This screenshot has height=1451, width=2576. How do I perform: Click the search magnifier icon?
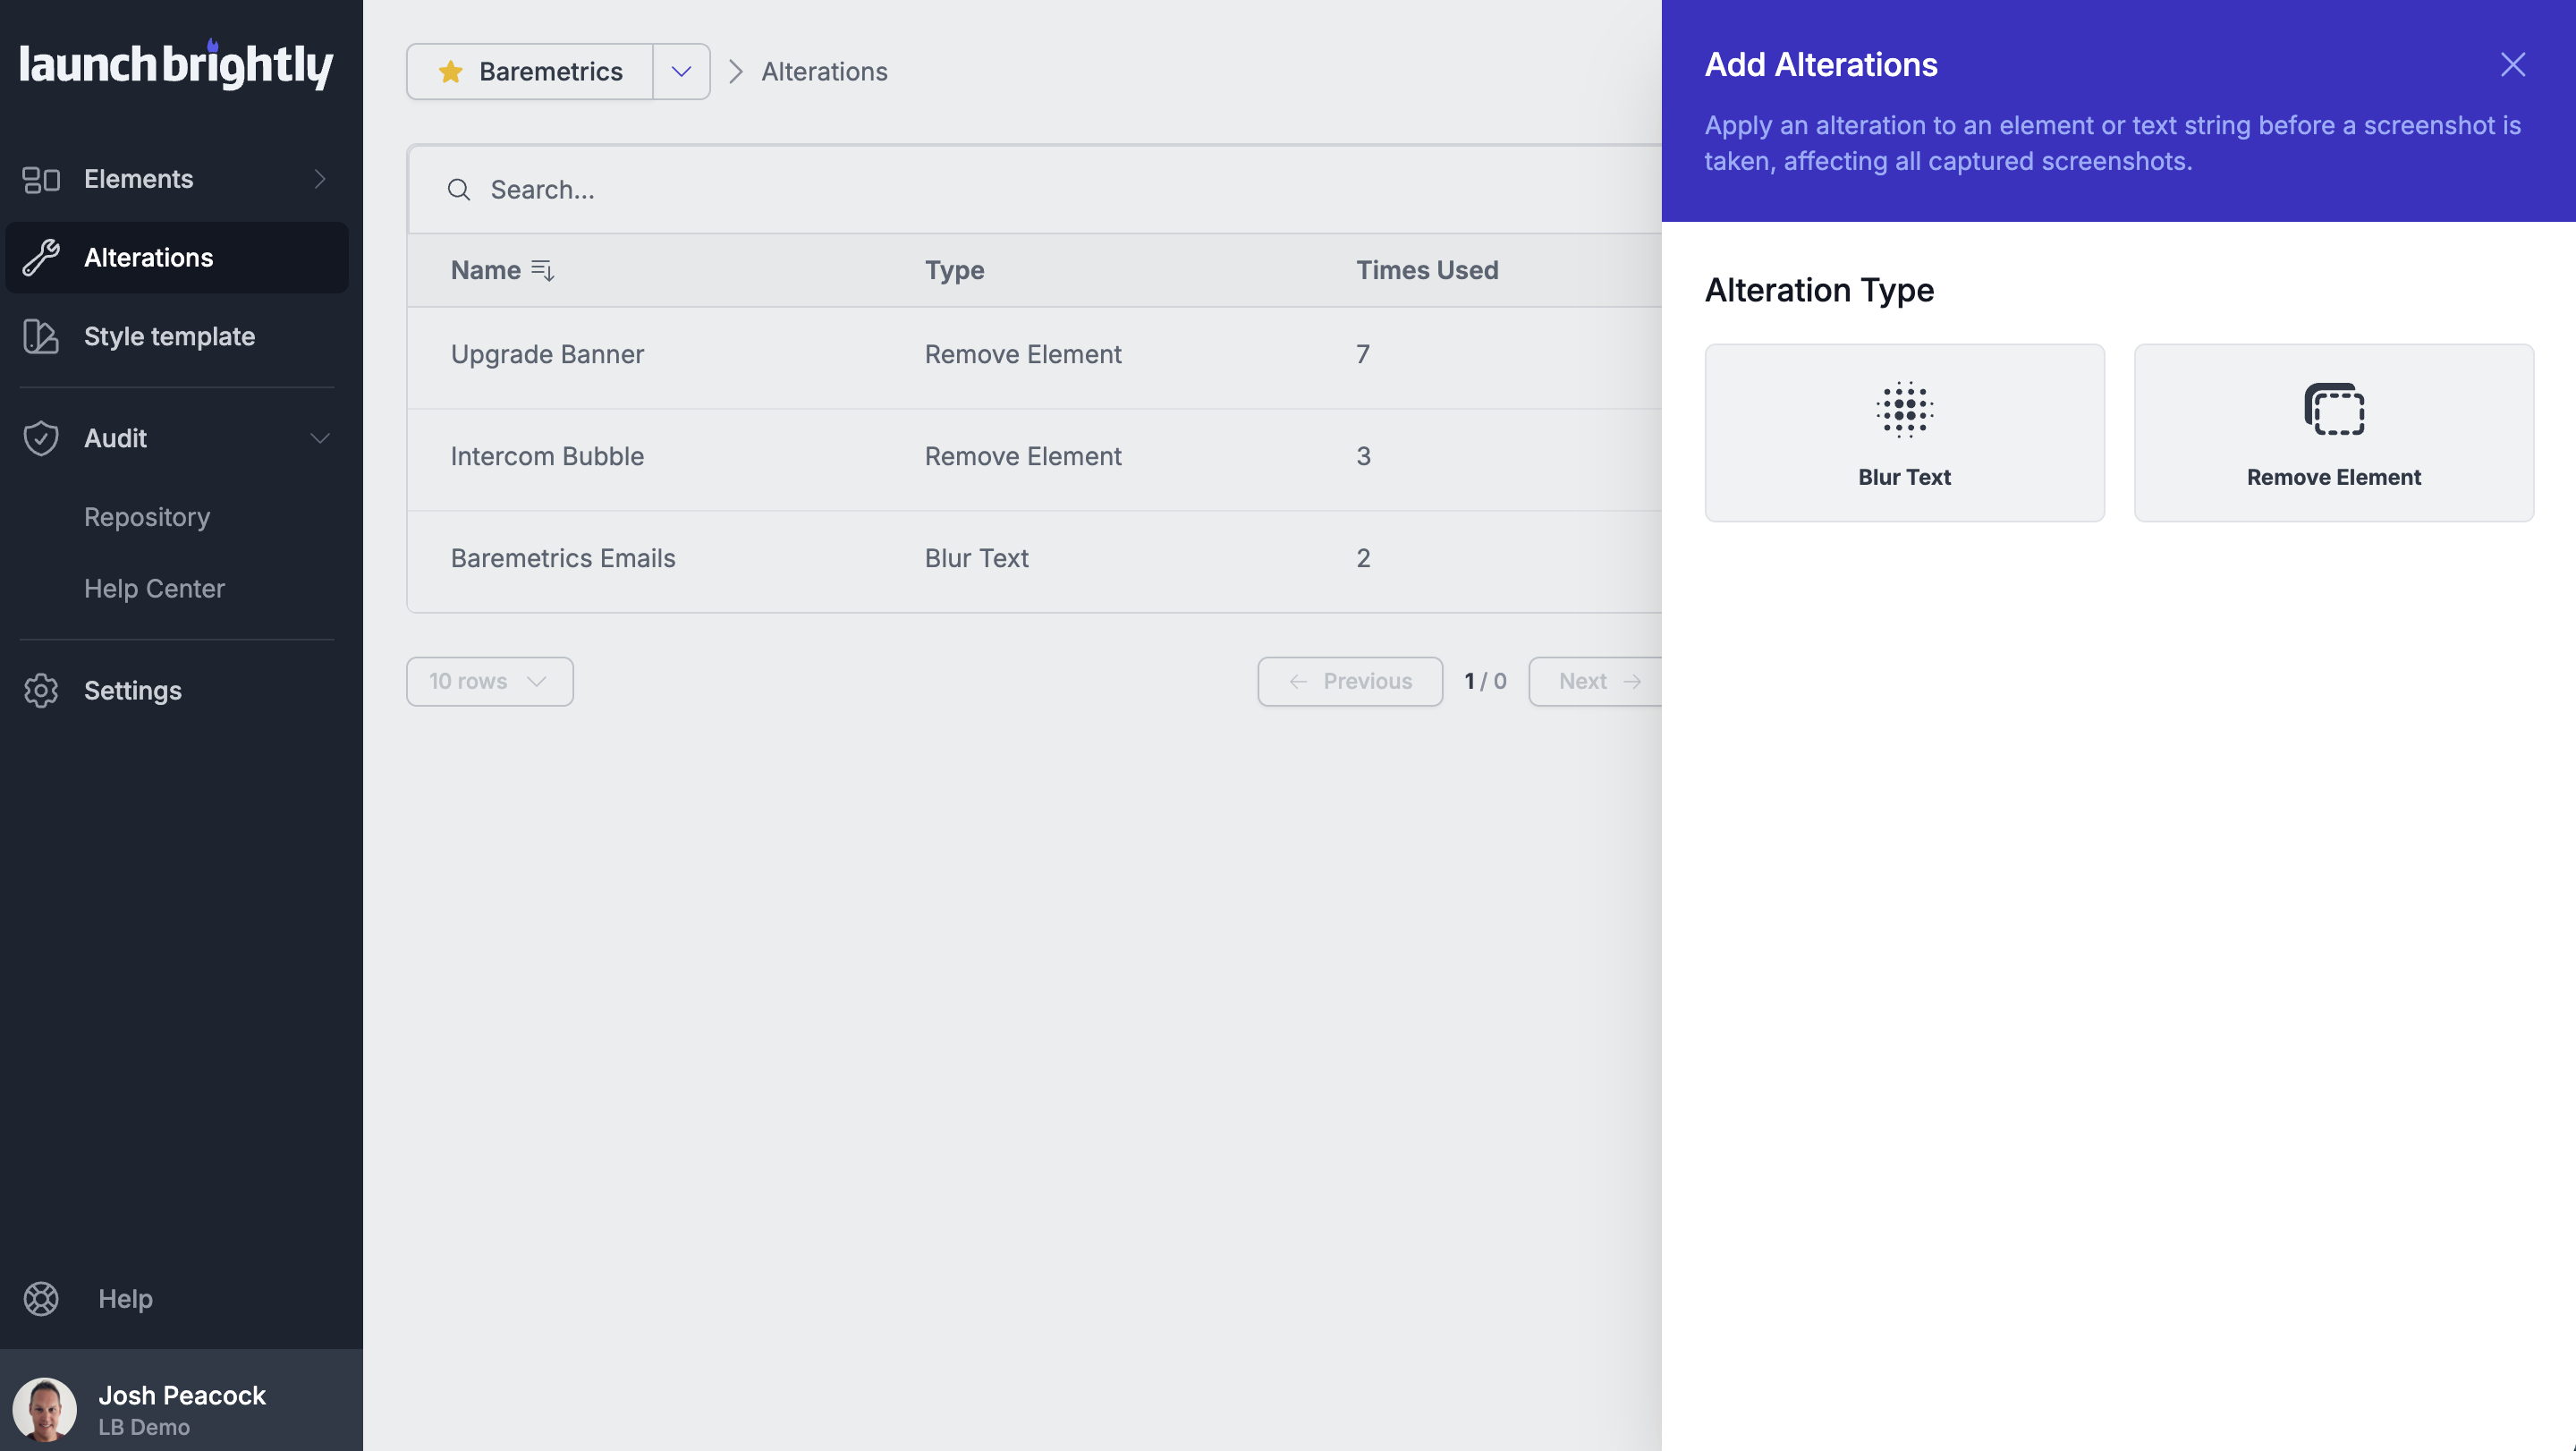459,190
